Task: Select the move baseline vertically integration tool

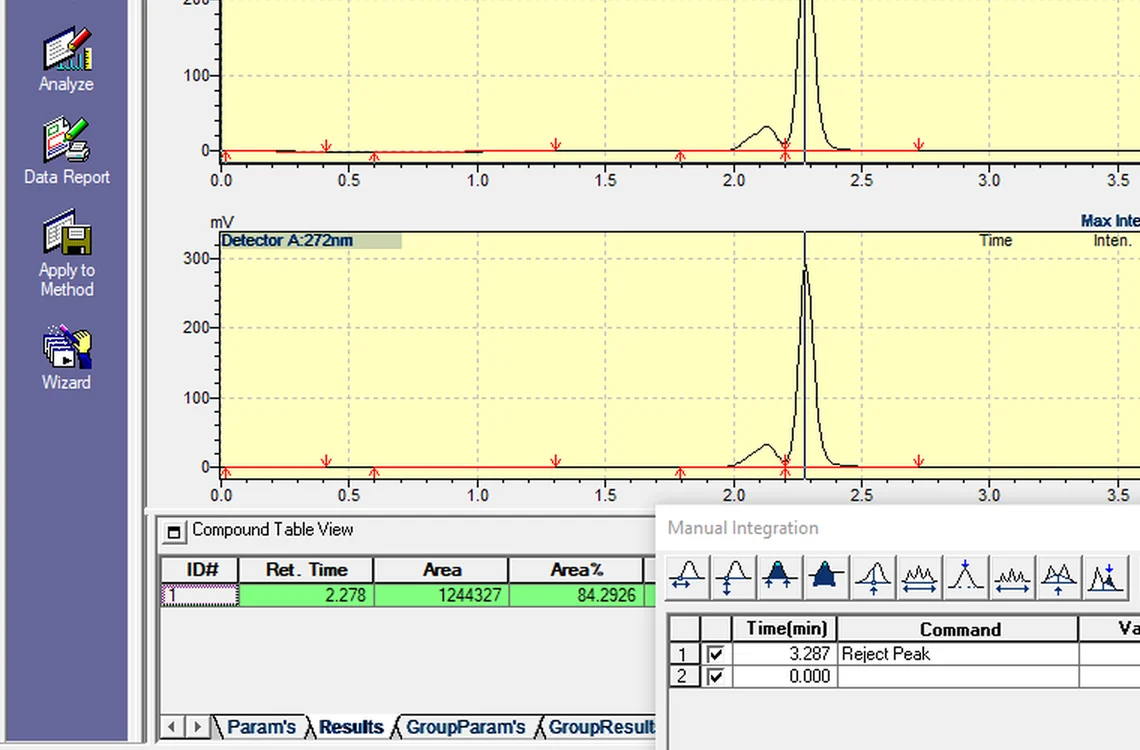Action: [x=734, y=578]
